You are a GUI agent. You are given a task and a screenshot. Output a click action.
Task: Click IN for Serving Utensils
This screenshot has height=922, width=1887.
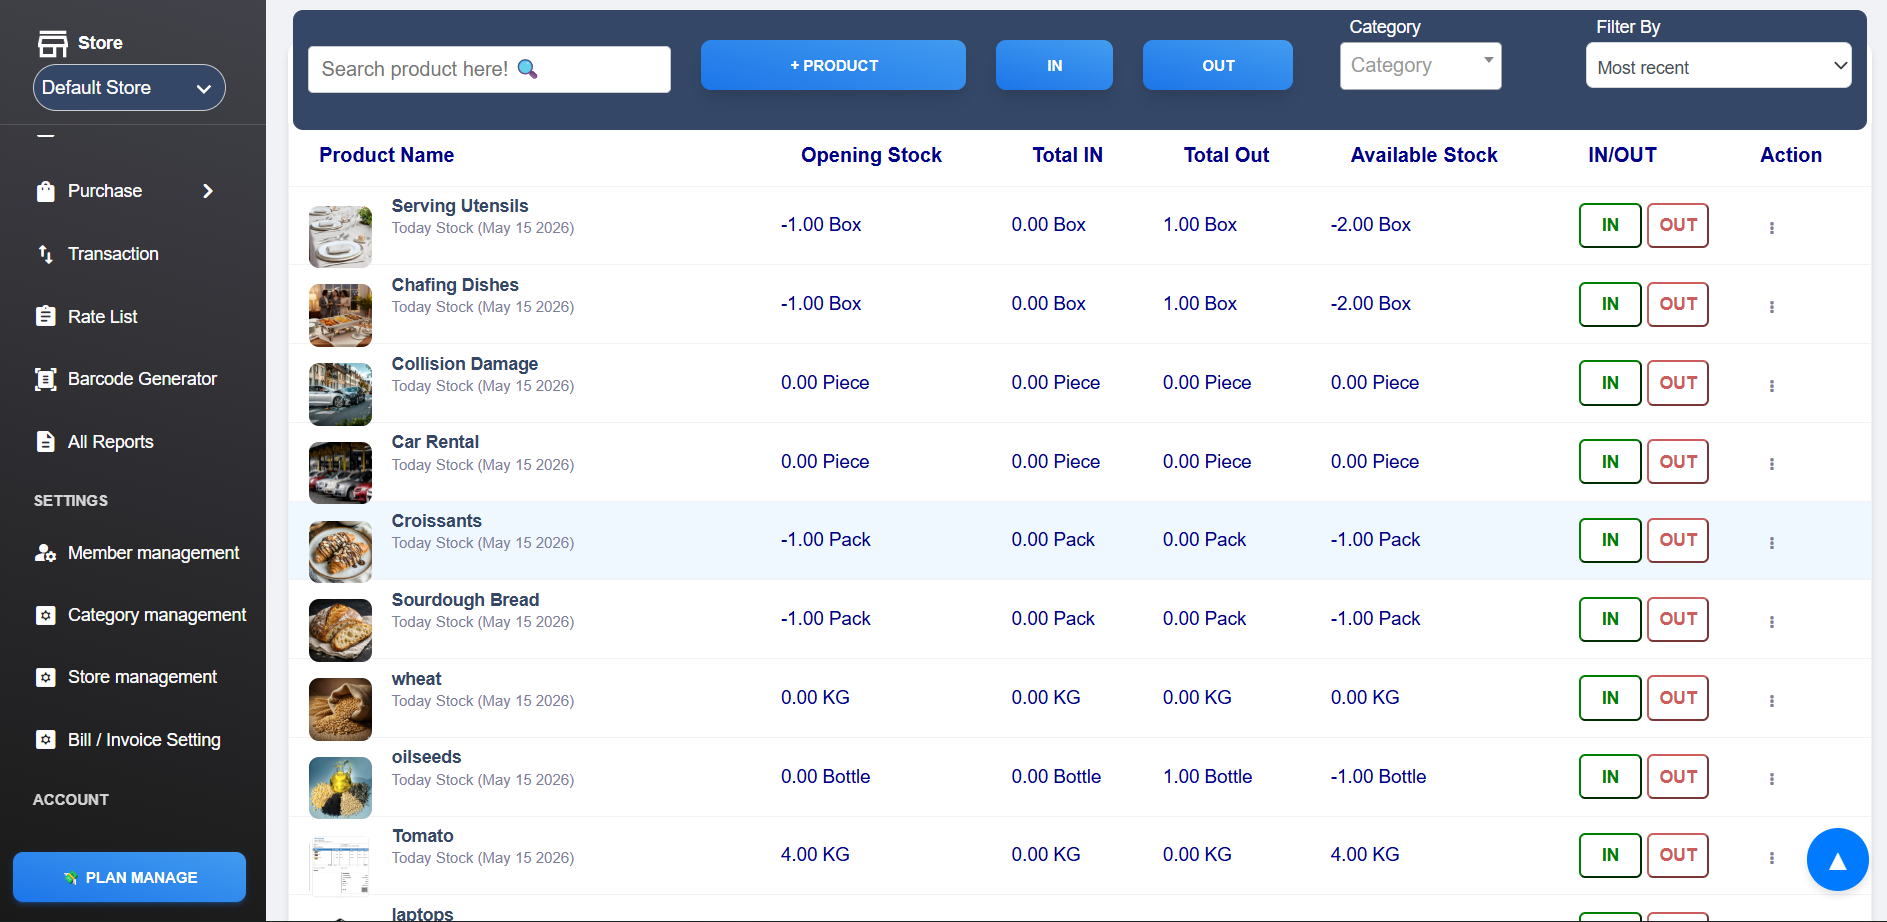[x=1610, y=225]
